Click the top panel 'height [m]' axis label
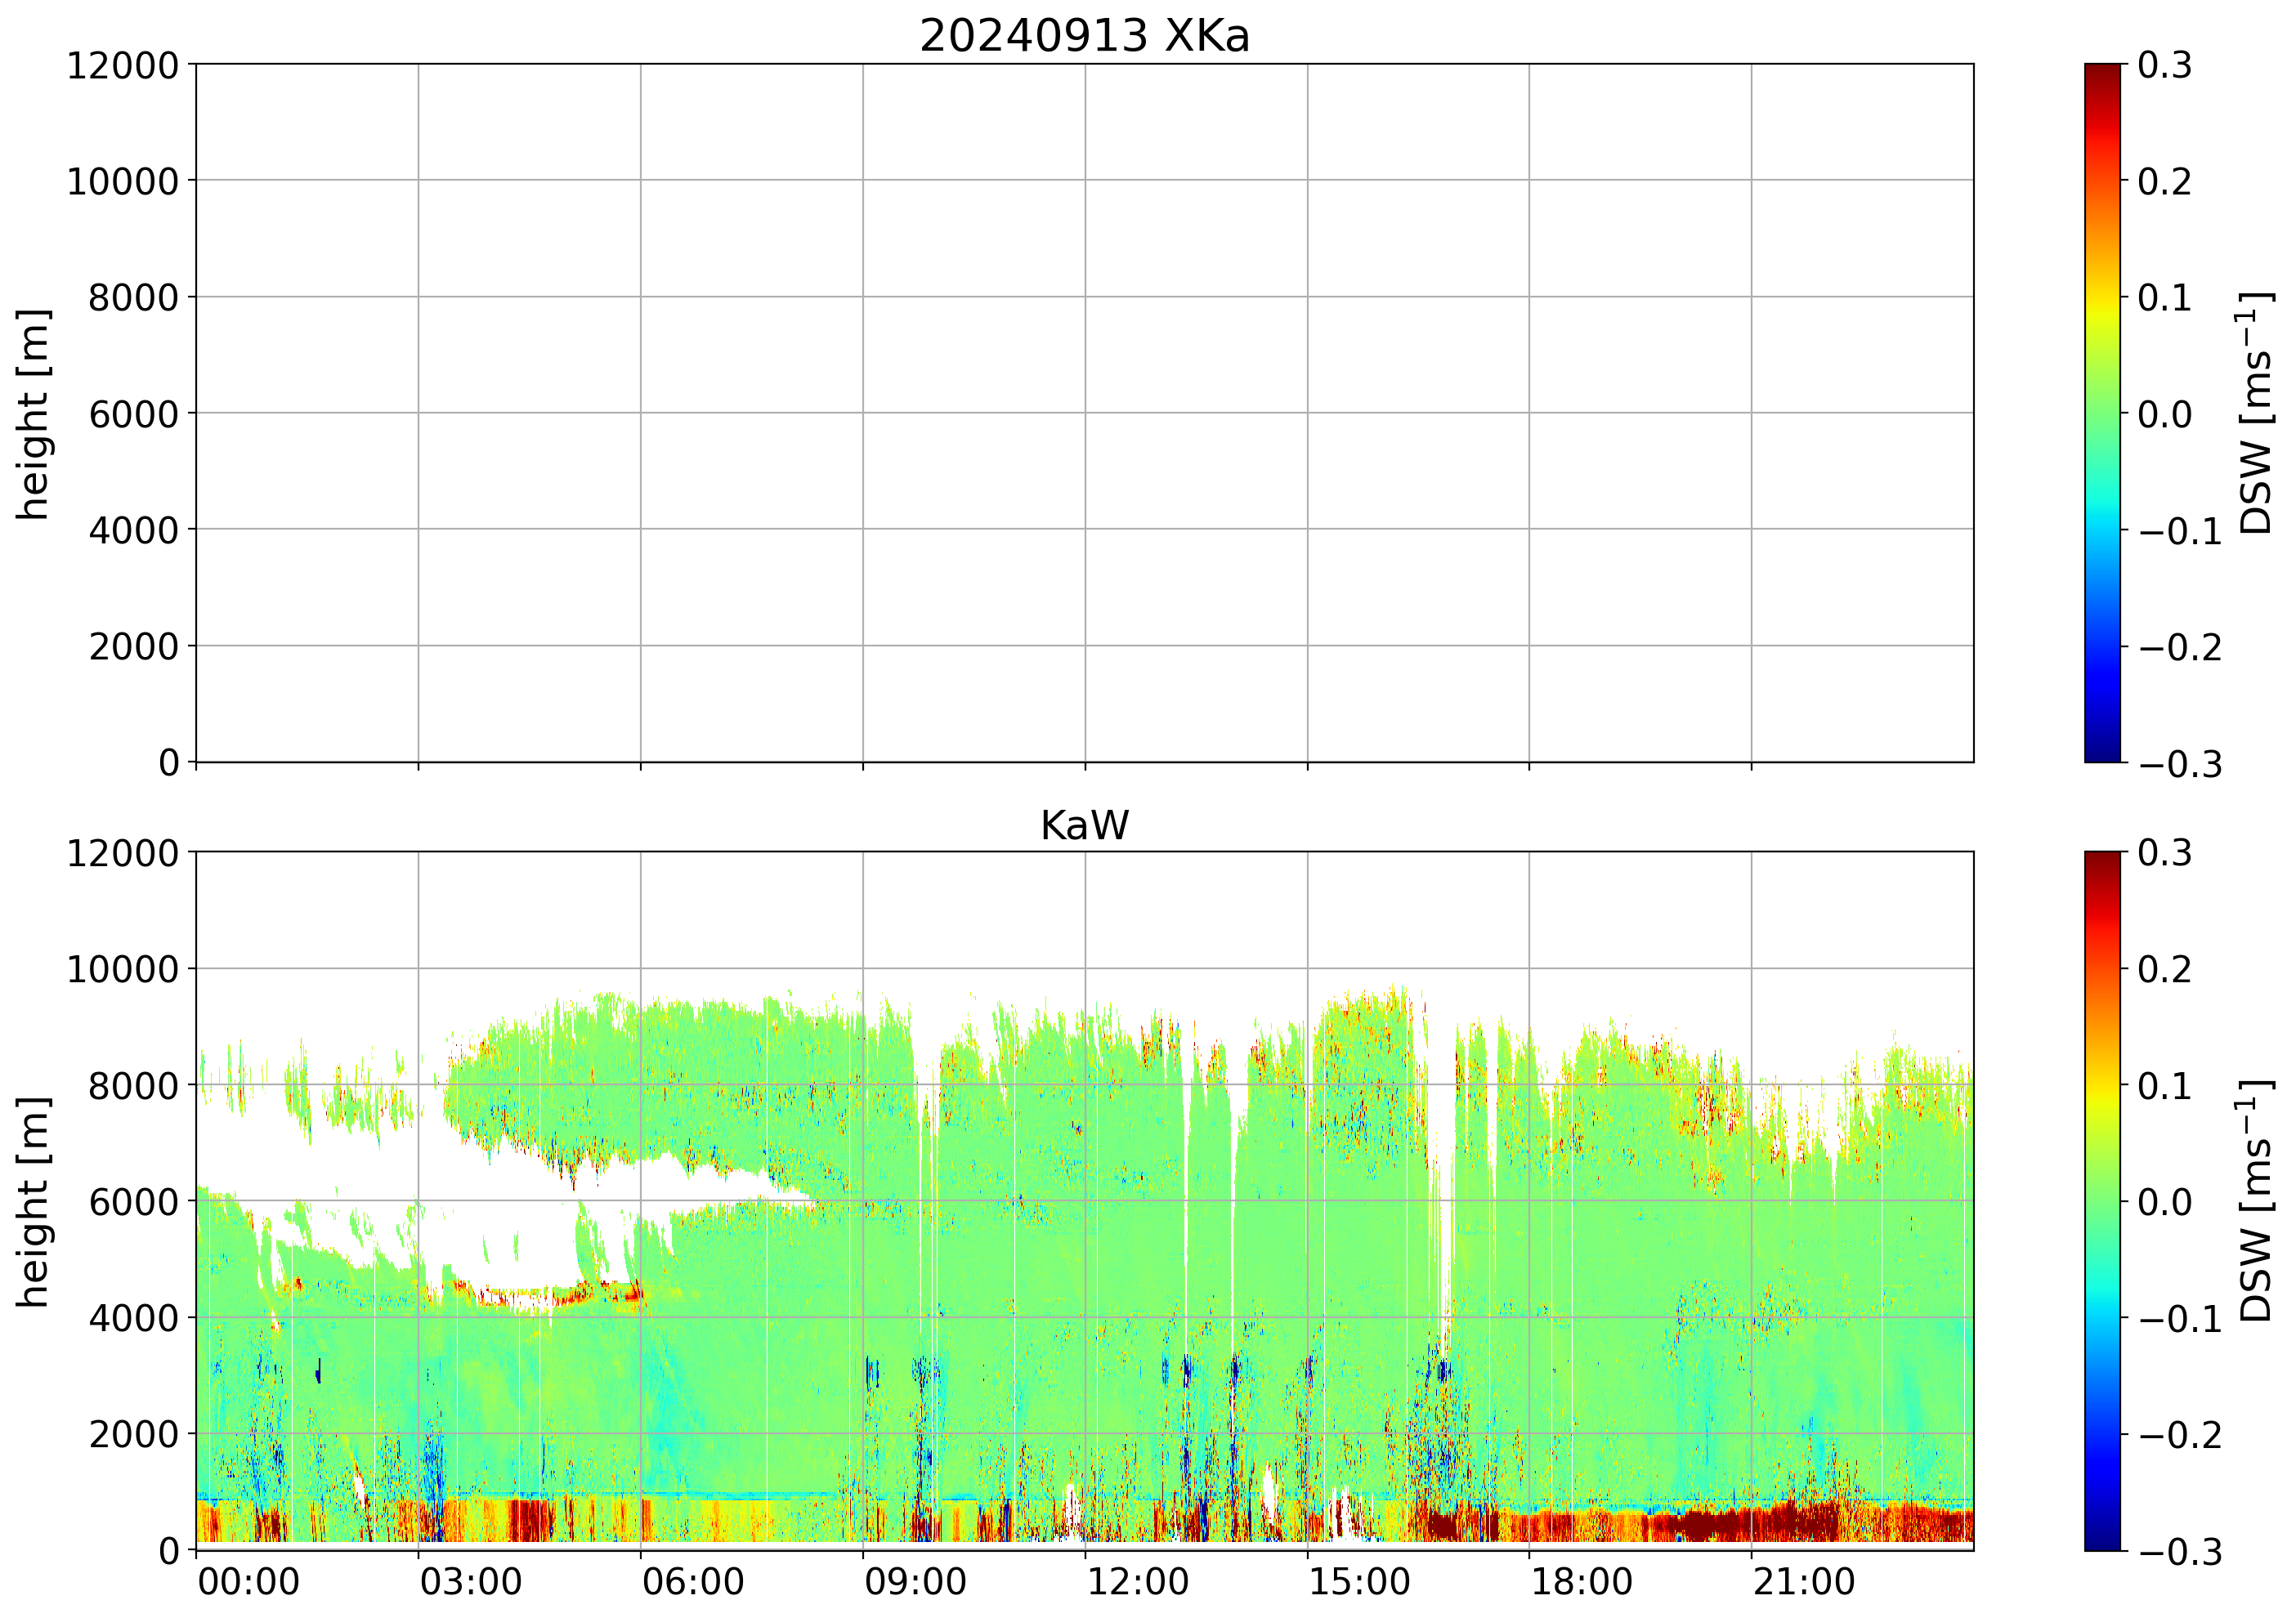 pos(33,414)
